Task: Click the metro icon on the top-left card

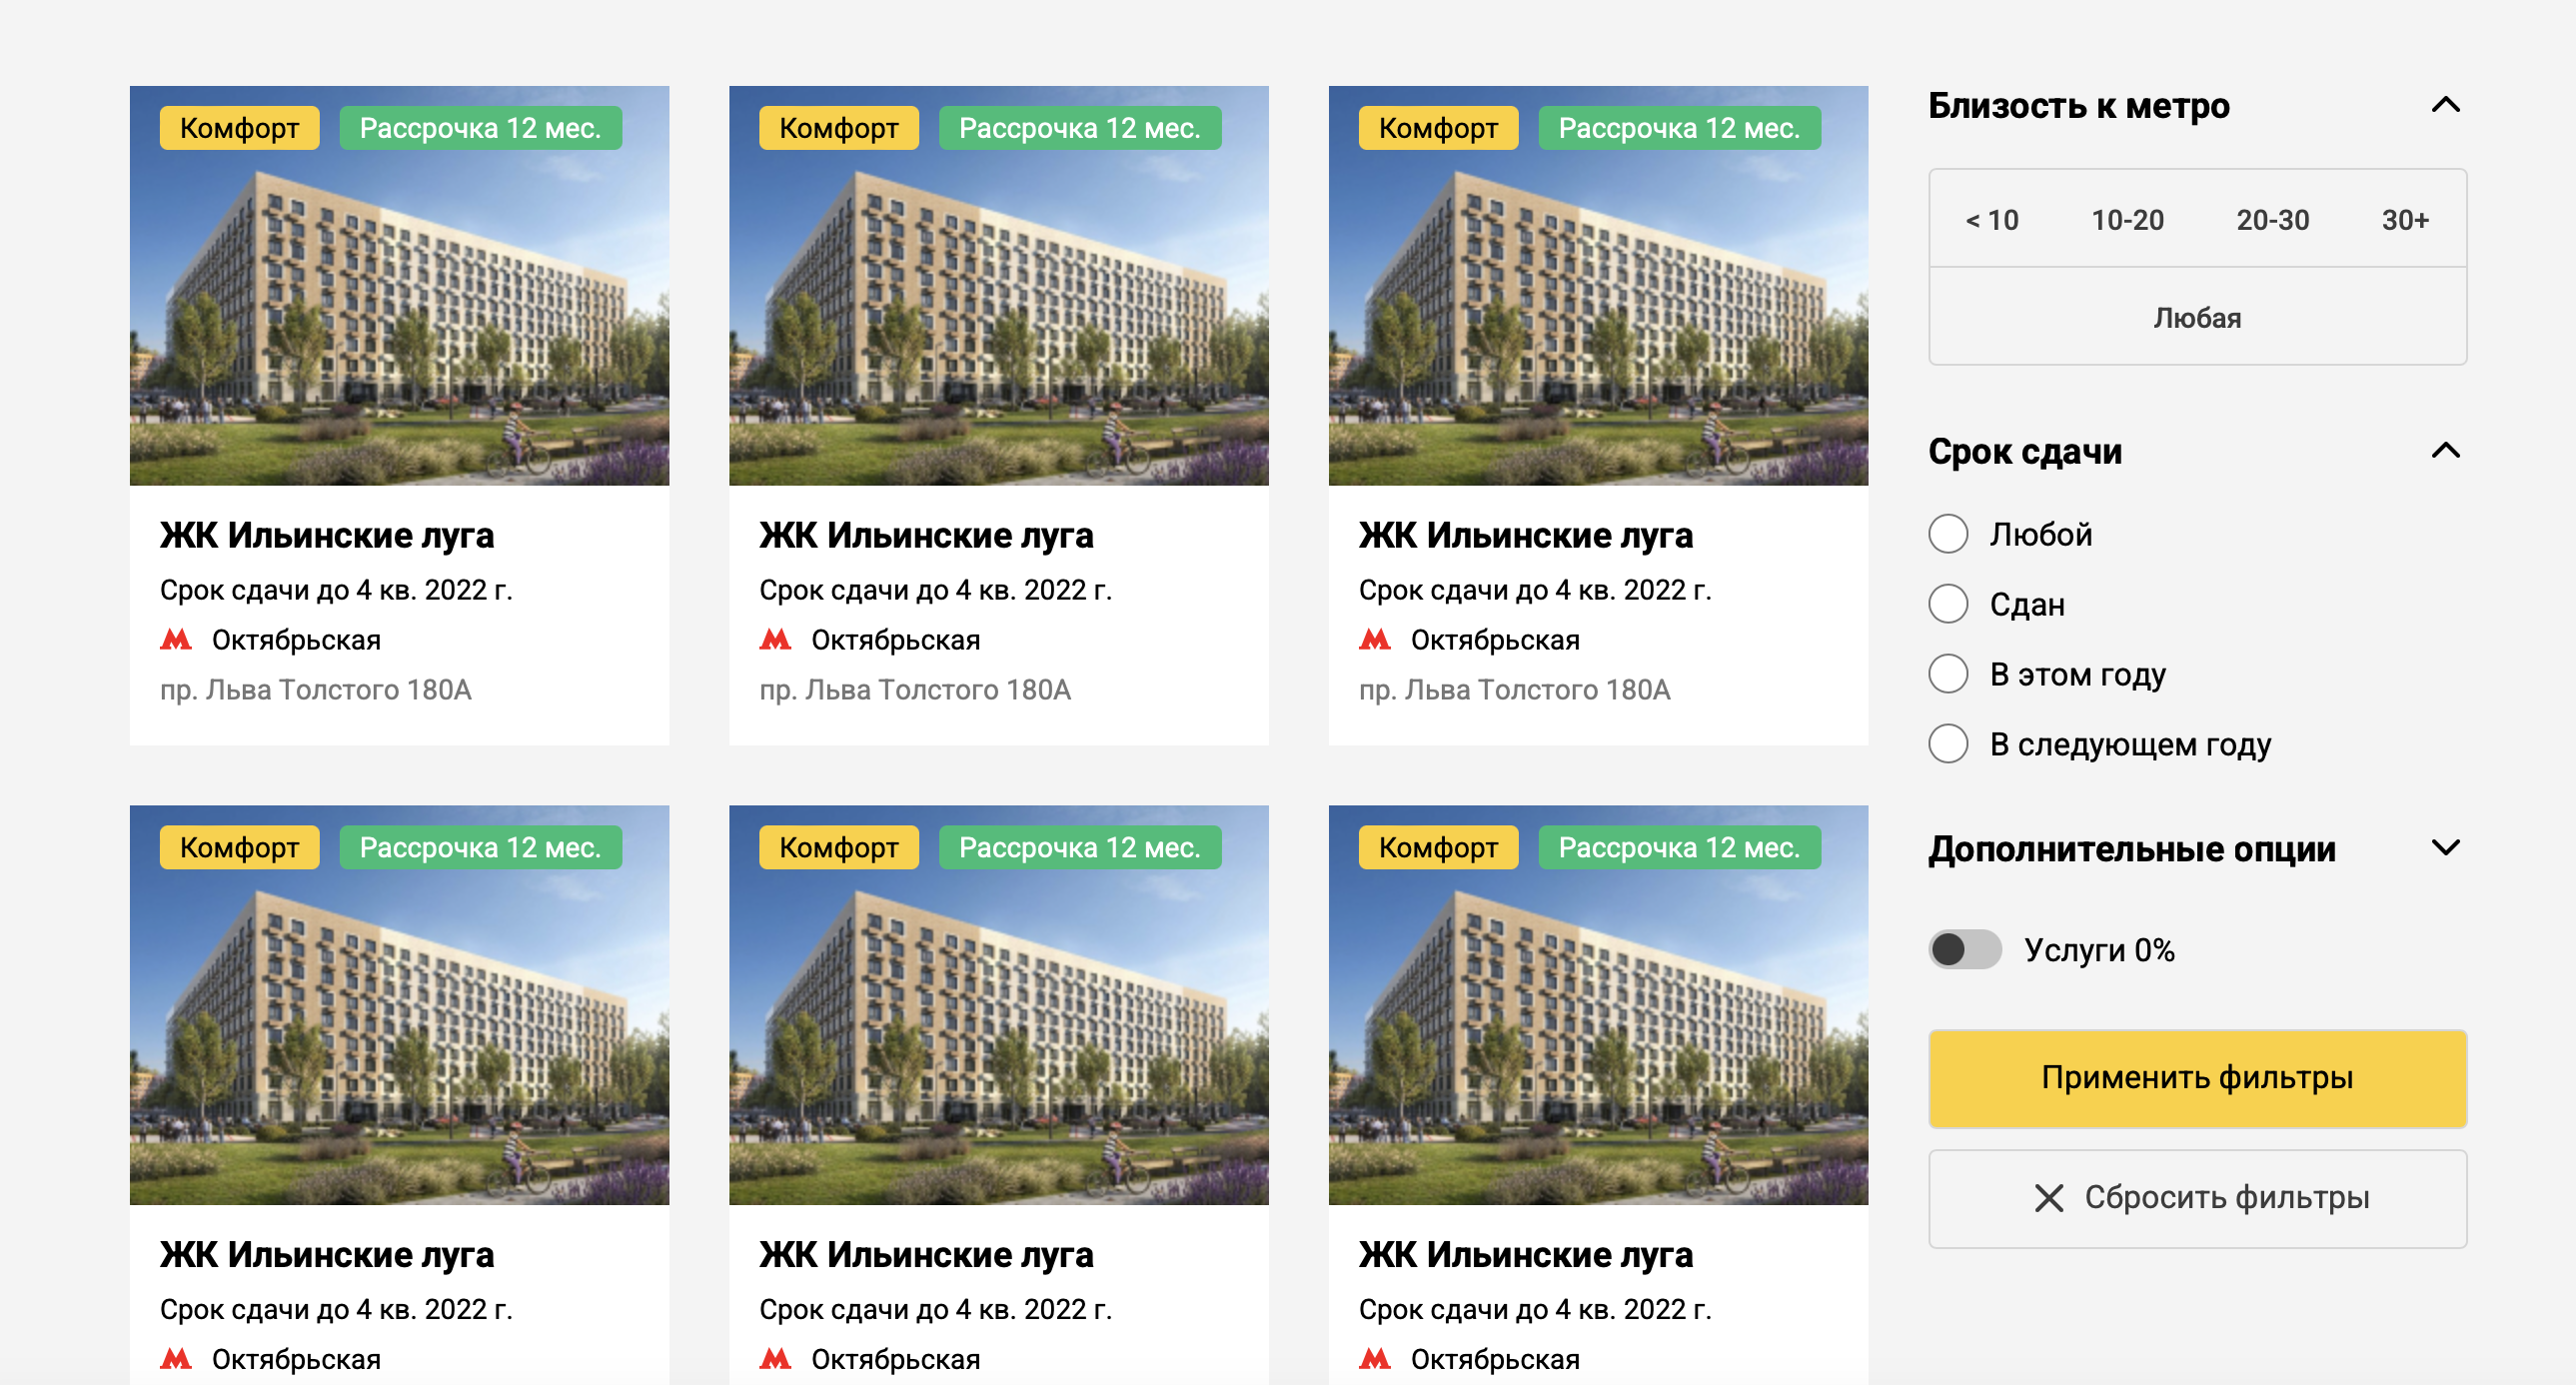Action: 176,639
